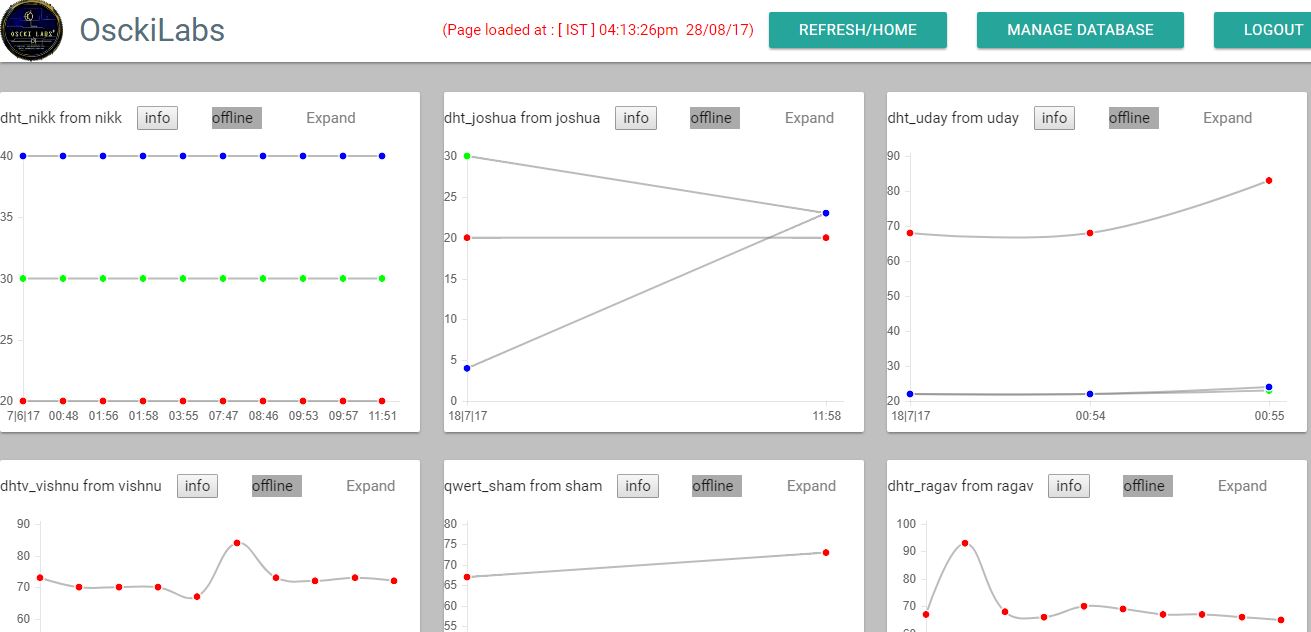Open info for dht_uday

1055,118
